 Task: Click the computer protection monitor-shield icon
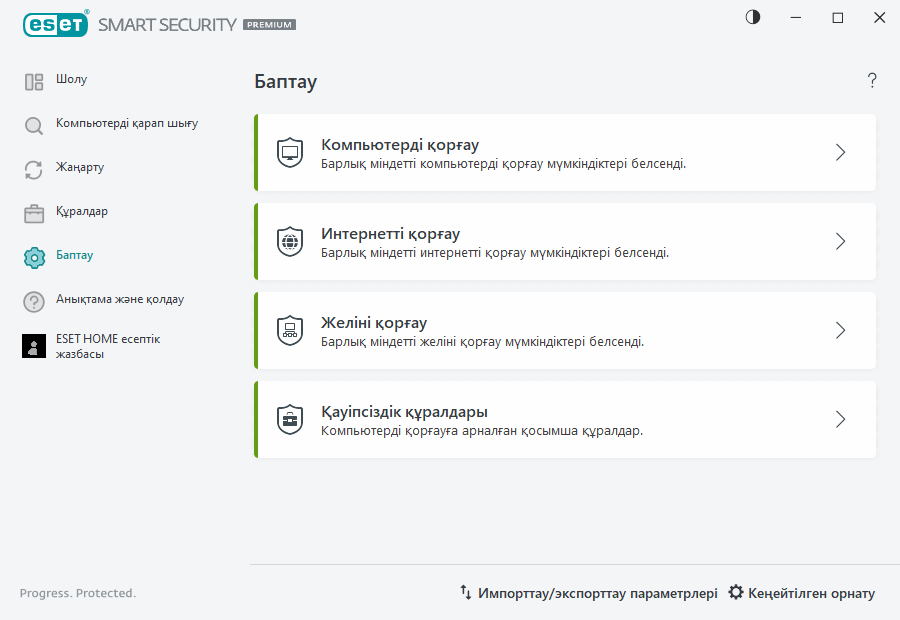coord(290,152)
